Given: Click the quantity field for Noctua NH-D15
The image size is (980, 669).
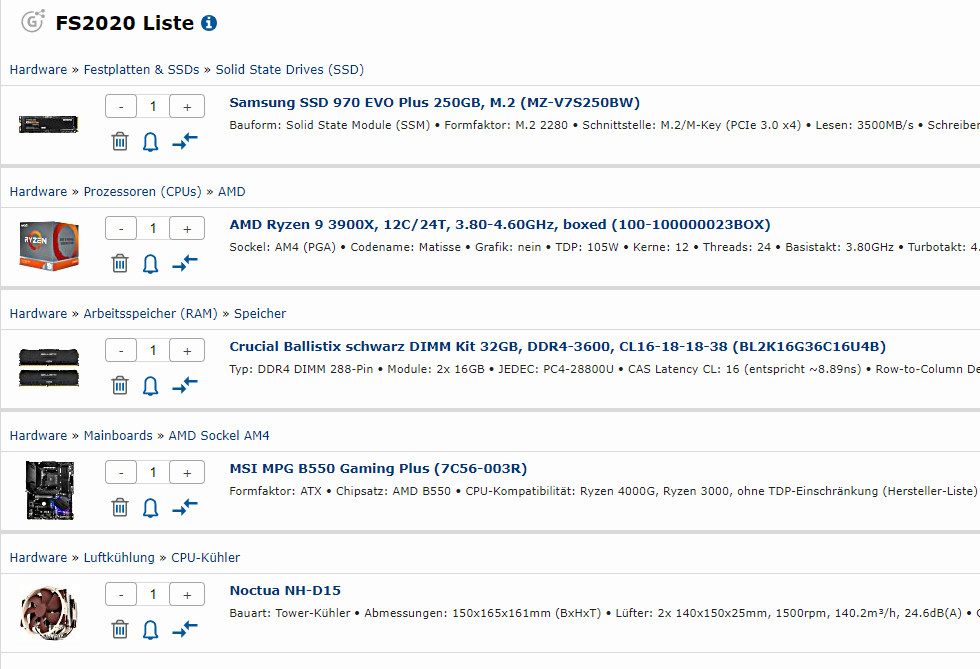Looking at the screenshot, I should (153, 595).
